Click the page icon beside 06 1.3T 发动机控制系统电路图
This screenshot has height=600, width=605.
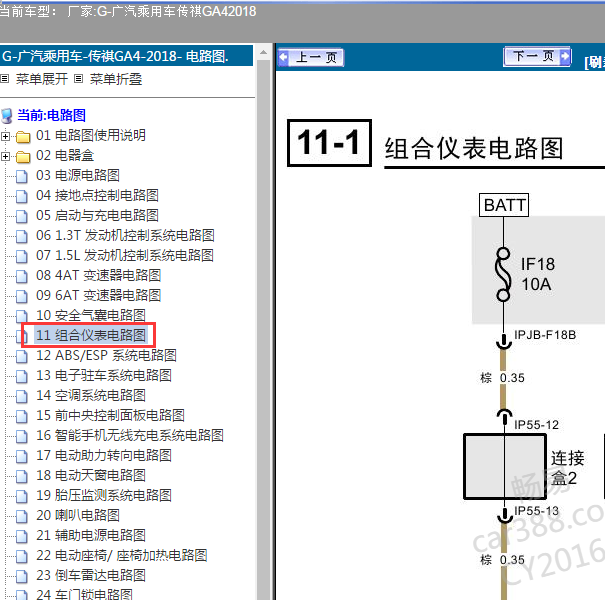[x=22, y=237]
